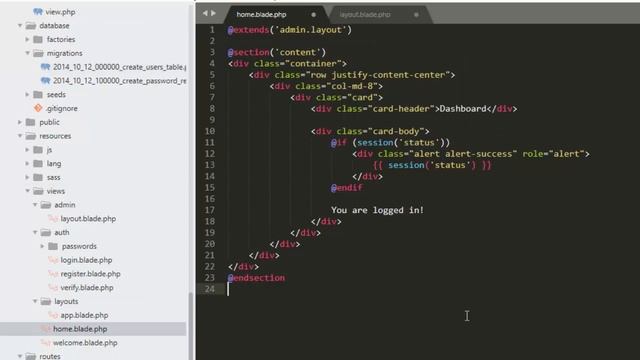
Task: Close the unsaved layout.blade.php tab dot
Action: (x=416, y=15)
